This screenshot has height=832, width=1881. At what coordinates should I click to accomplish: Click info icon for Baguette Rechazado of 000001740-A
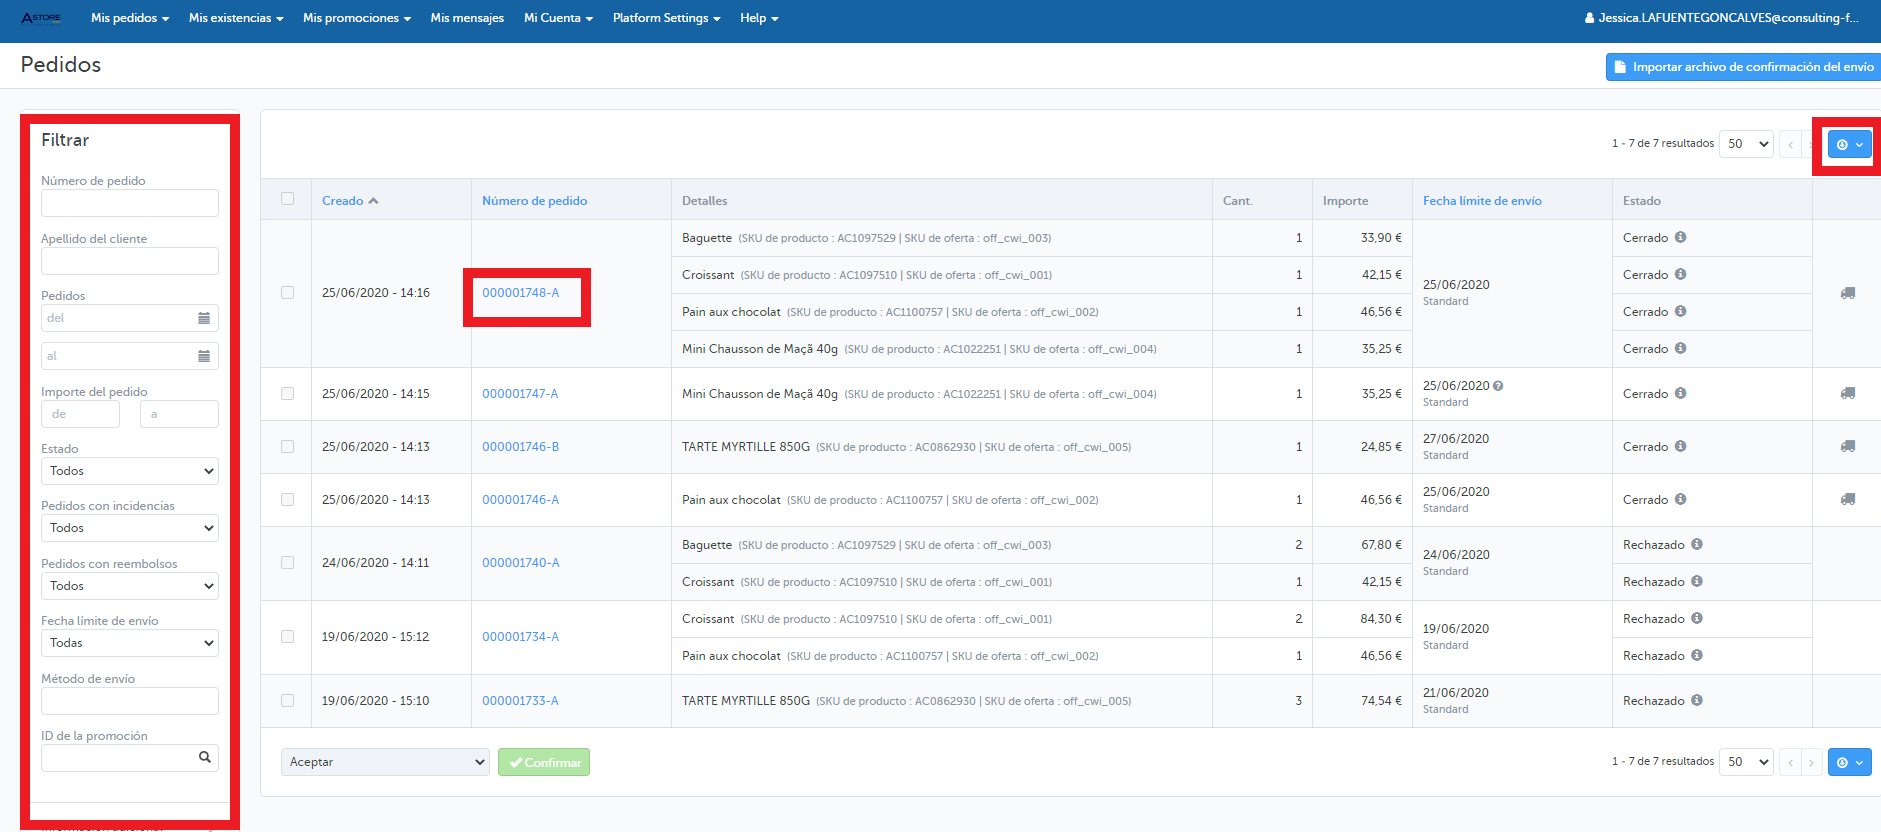pos(1697,544)
